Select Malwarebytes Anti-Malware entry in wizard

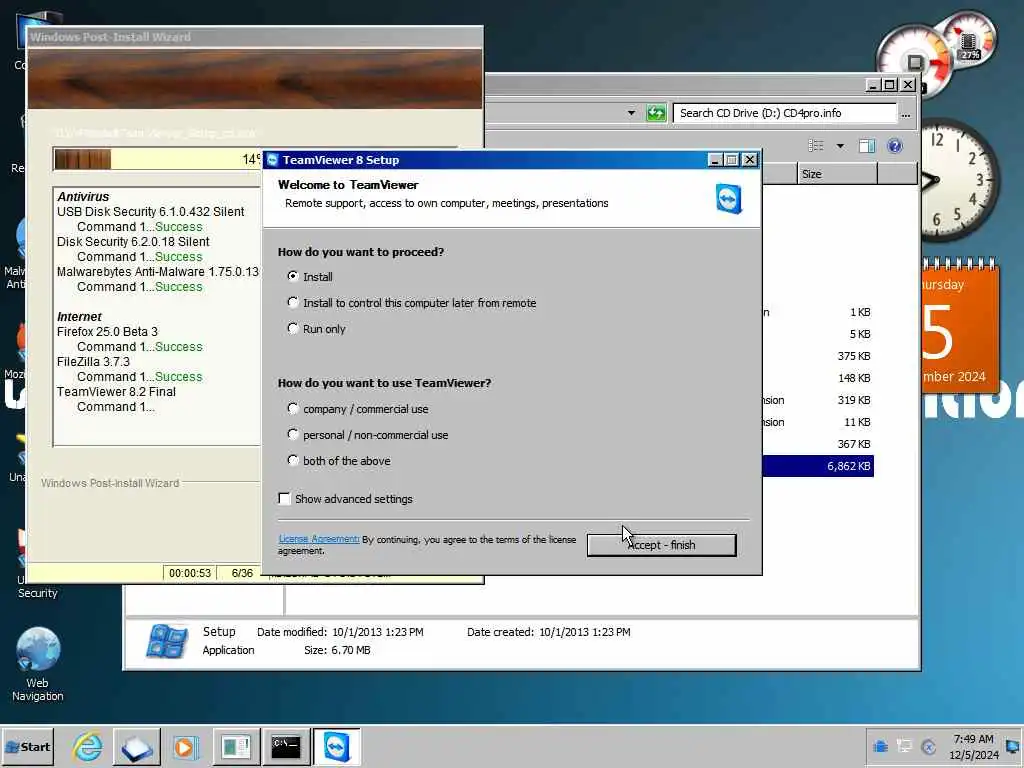pos(157,272)
